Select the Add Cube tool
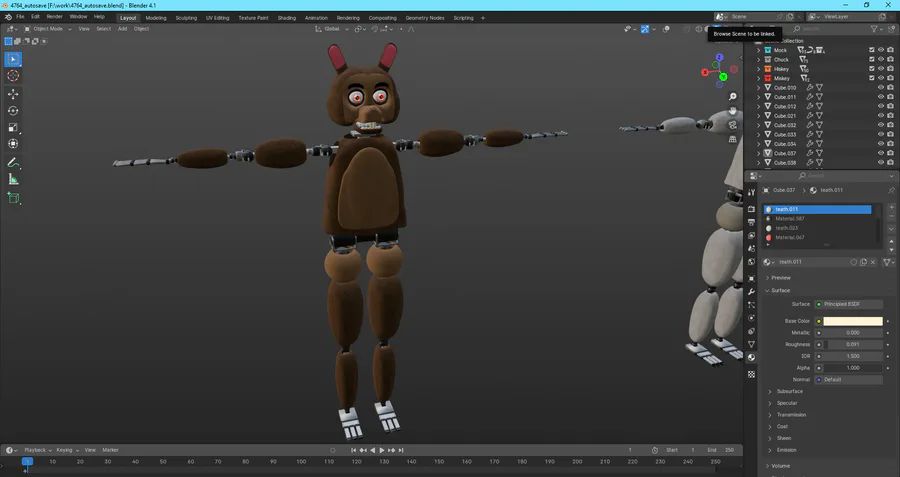This screenshot has height=477, width=900. (x=13, y=198)
